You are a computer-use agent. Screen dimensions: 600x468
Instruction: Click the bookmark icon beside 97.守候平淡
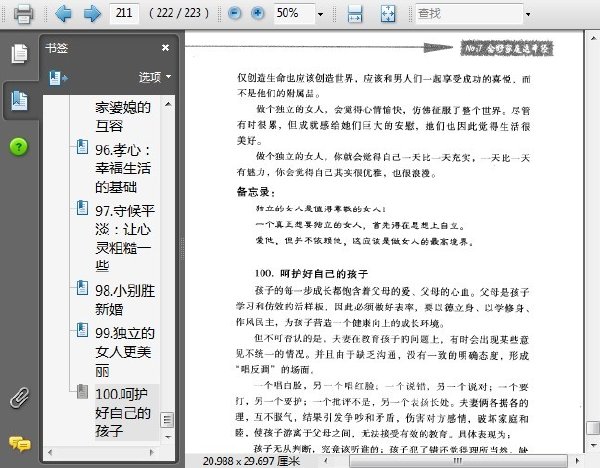point(82,208)
